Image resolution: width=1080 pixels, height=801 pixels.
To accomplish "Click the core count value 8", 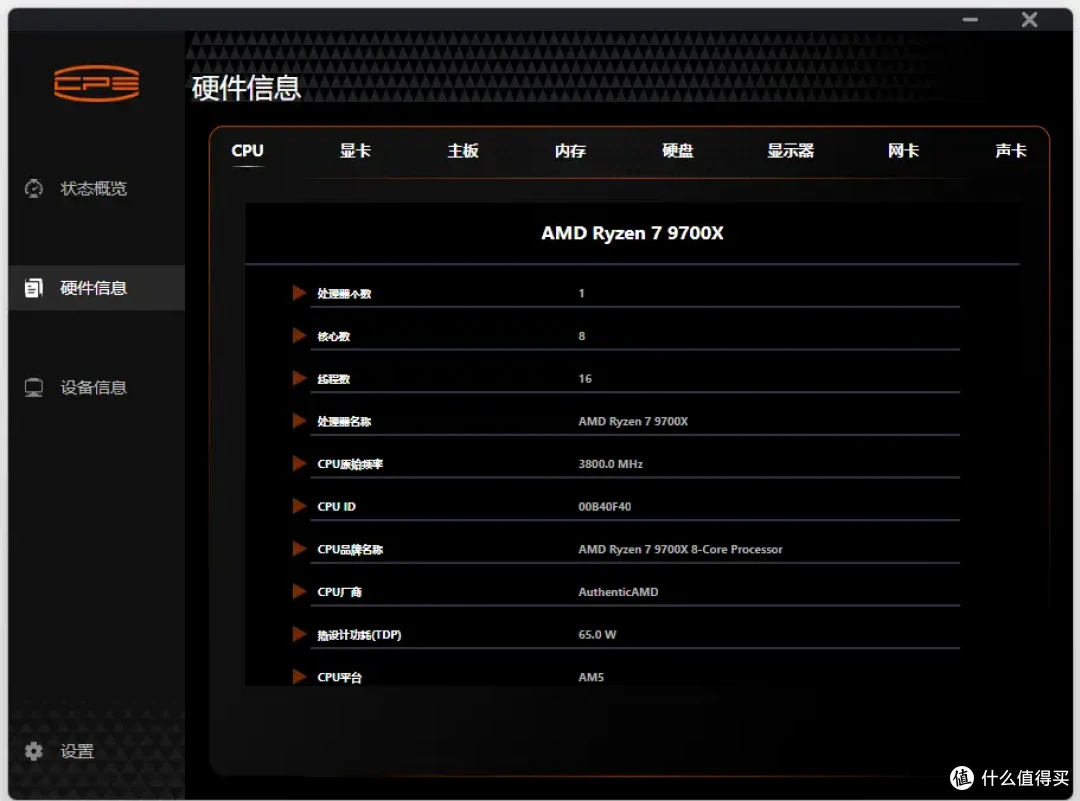I will [581, 335].
